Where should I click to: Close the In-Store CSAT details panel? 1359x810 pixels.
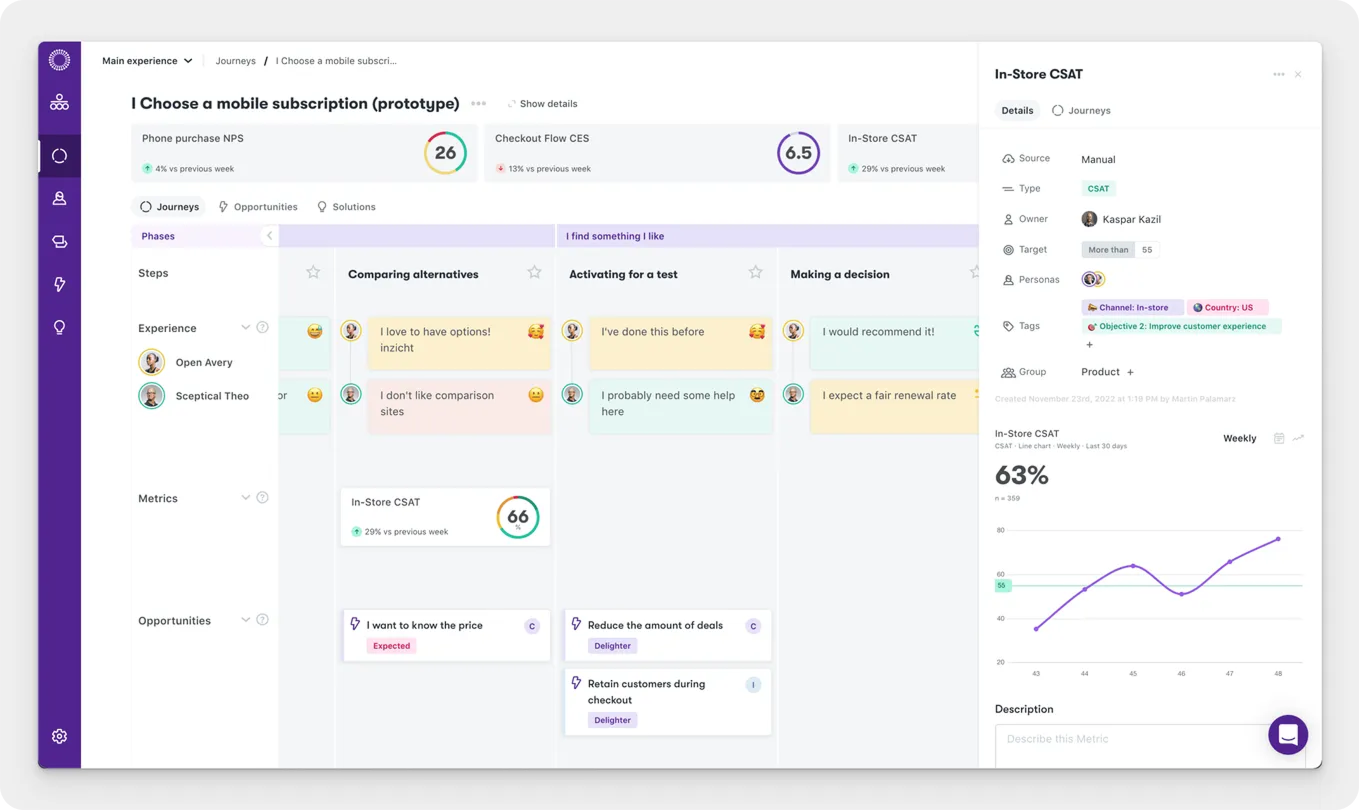click(1298, 74)
